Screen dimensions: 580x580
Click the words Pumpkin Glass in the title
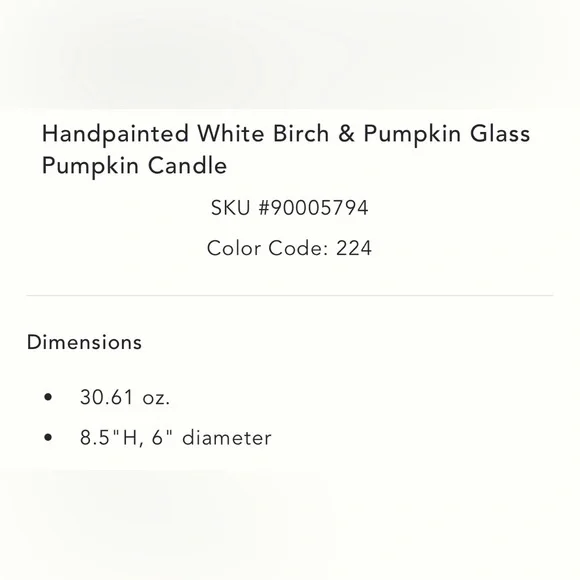click(447, 134)
